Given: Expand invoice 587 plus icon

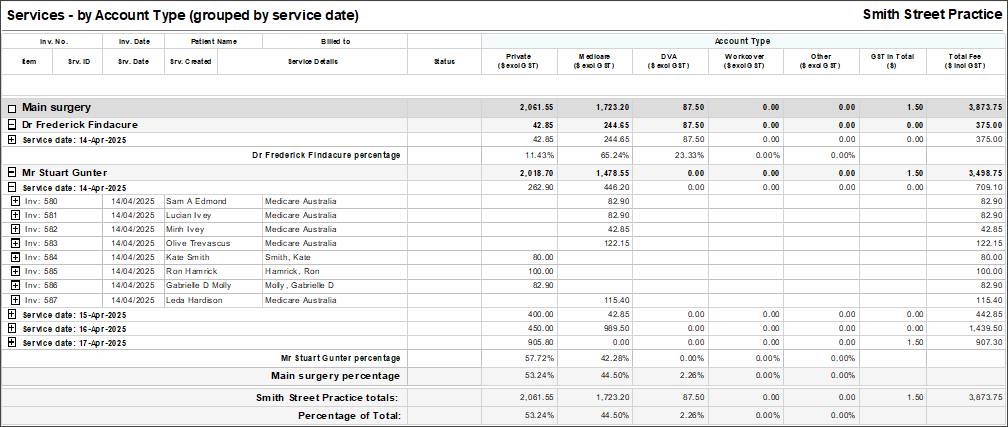Looking at the screenshot, I should (15, 300).
